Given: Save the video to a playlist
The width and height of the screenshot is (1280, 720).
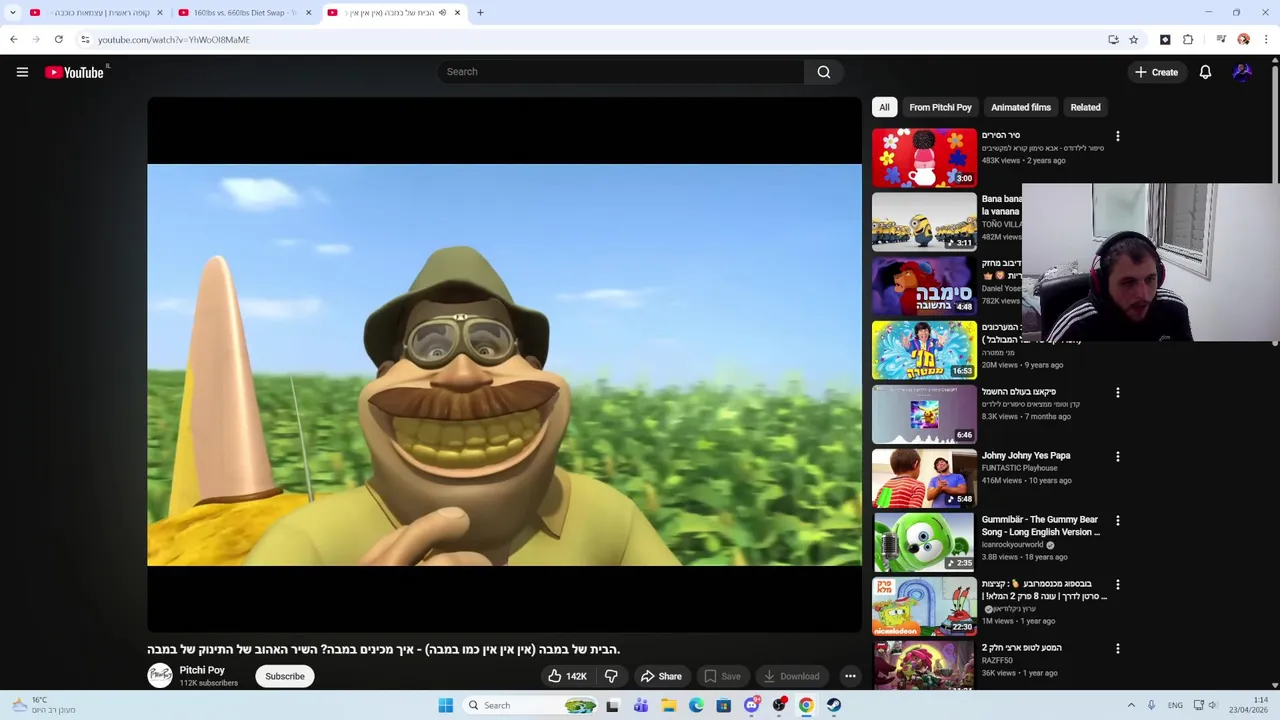Looking at the screenshot, I should [x=722, y=676].
